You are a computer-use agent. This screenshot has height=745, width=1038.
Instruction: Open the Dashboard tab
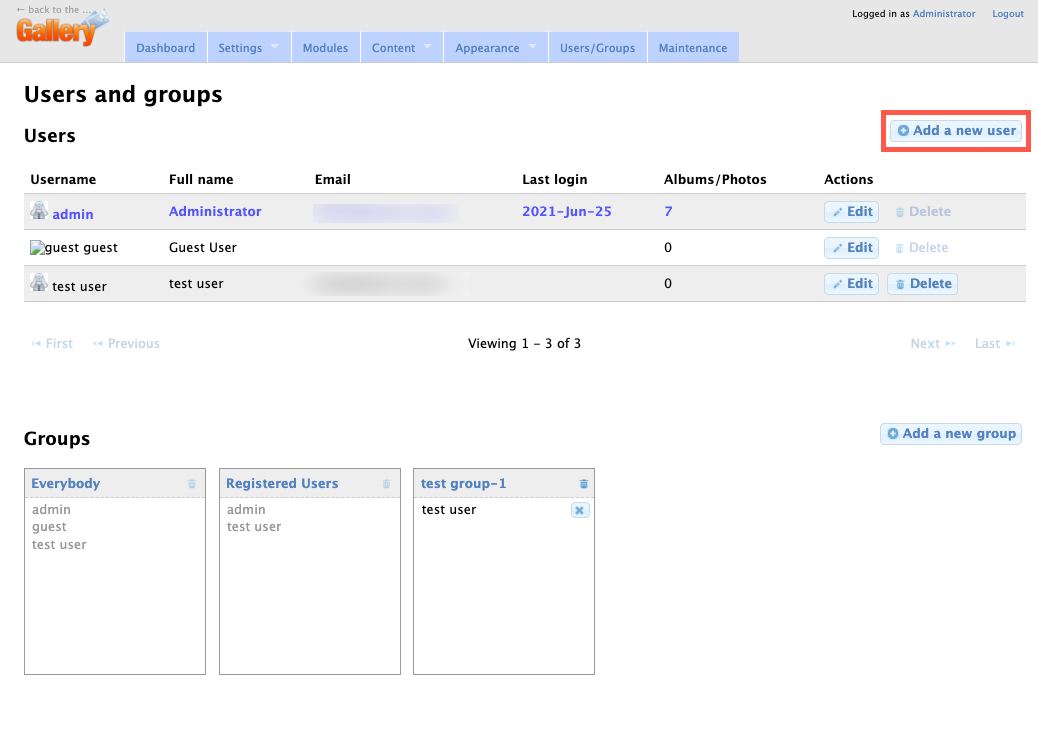point(166,48)
